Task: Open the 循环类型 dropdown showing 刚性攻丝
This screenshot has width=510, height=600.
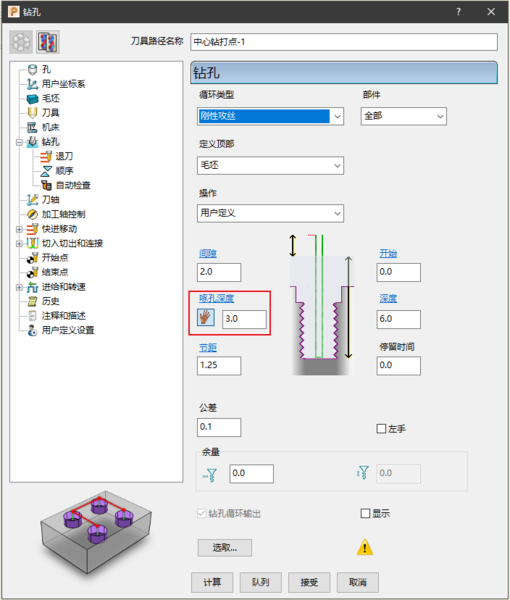Action: tap(270, 116)
